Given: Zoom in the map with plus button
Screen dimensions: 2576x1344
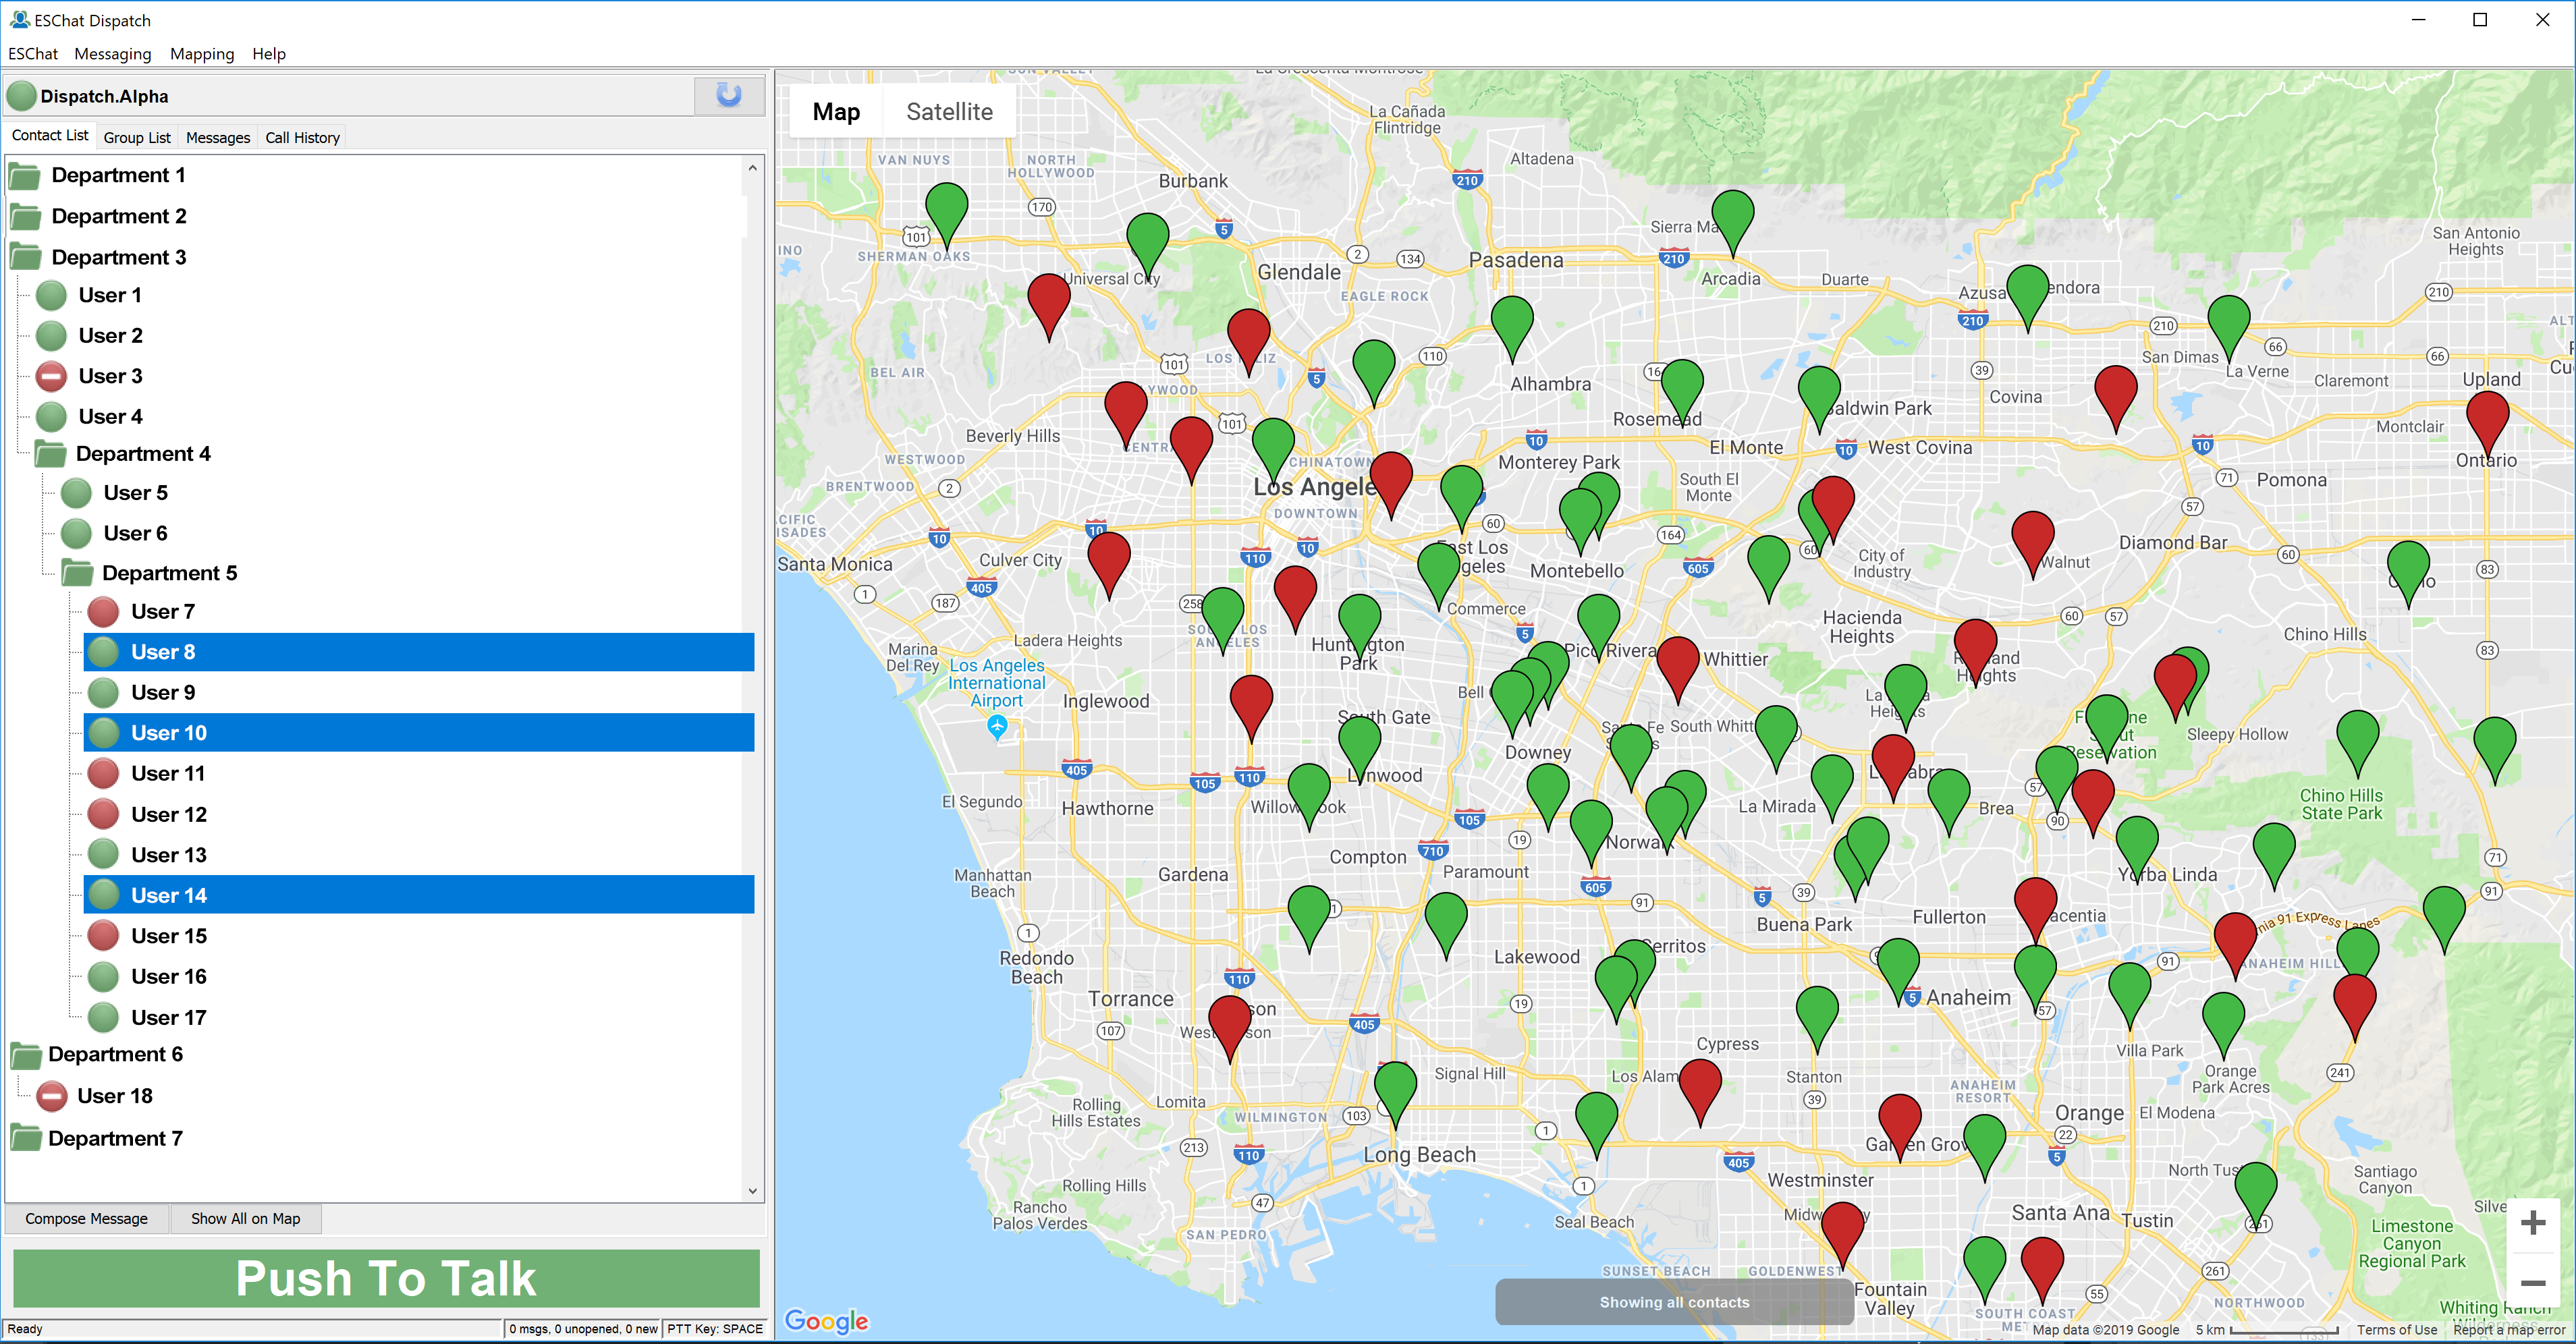Looking at the screenshot, I should coord(2532,1223).
